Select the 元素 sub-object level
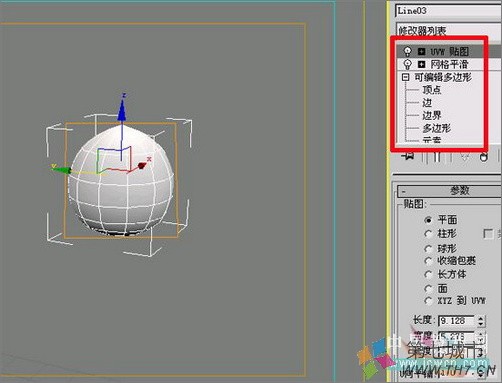This screenshot has width=502, height=383. [432, 140]
